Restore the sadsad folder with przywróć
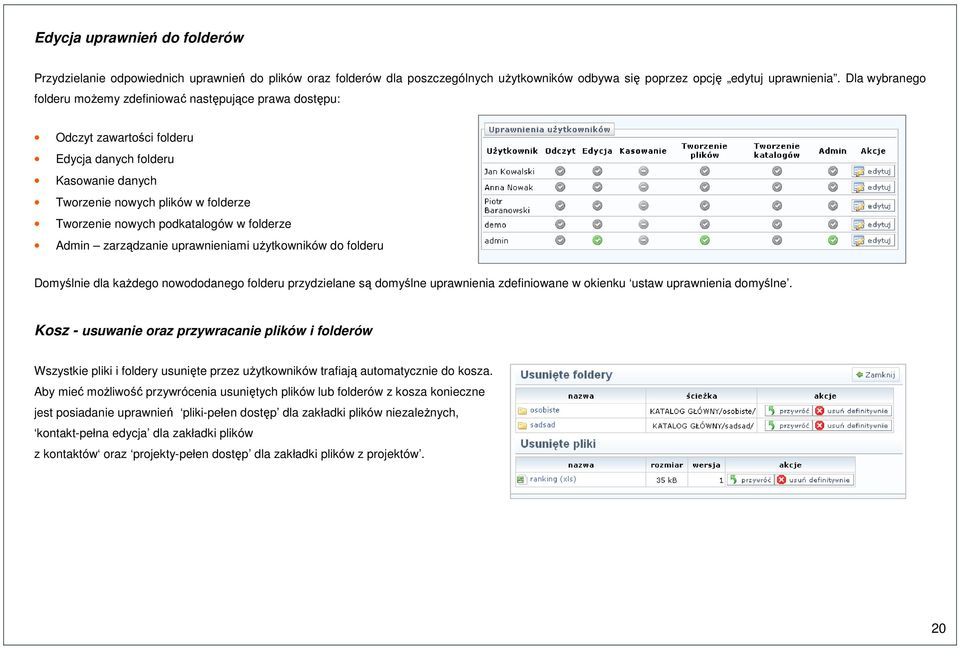959x649 pixels. click(788, 425)
